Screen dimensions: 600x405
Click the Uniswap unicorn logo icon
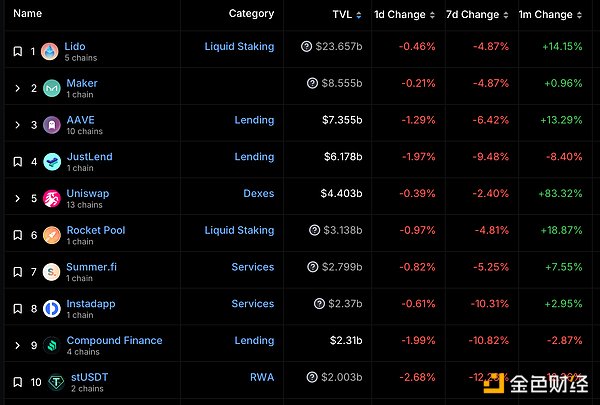click(50, 199)
